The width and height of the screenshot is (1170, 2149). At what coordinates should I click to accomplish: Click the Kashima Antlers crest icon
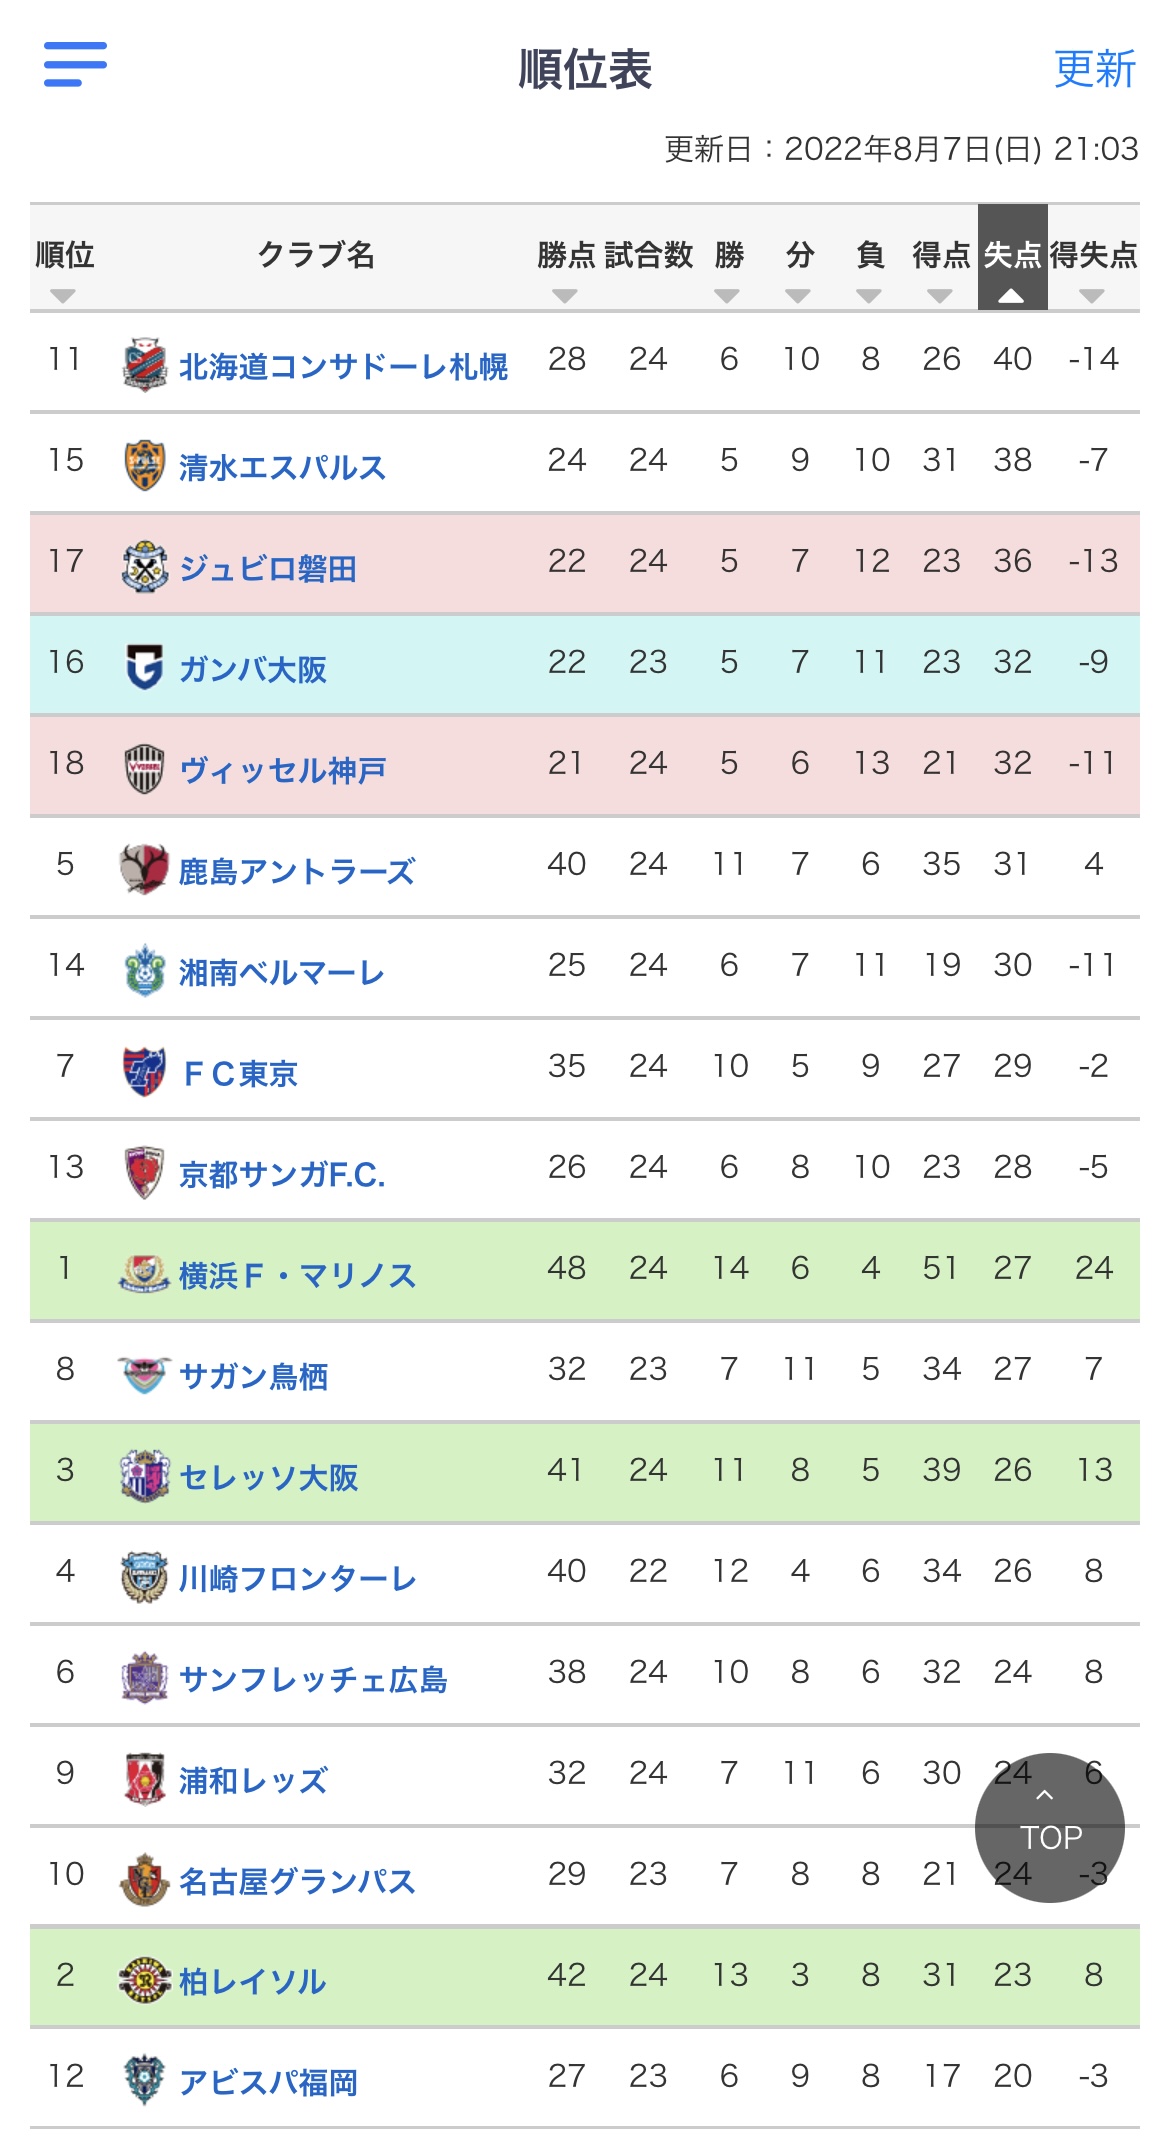click(x=144, y=868)
